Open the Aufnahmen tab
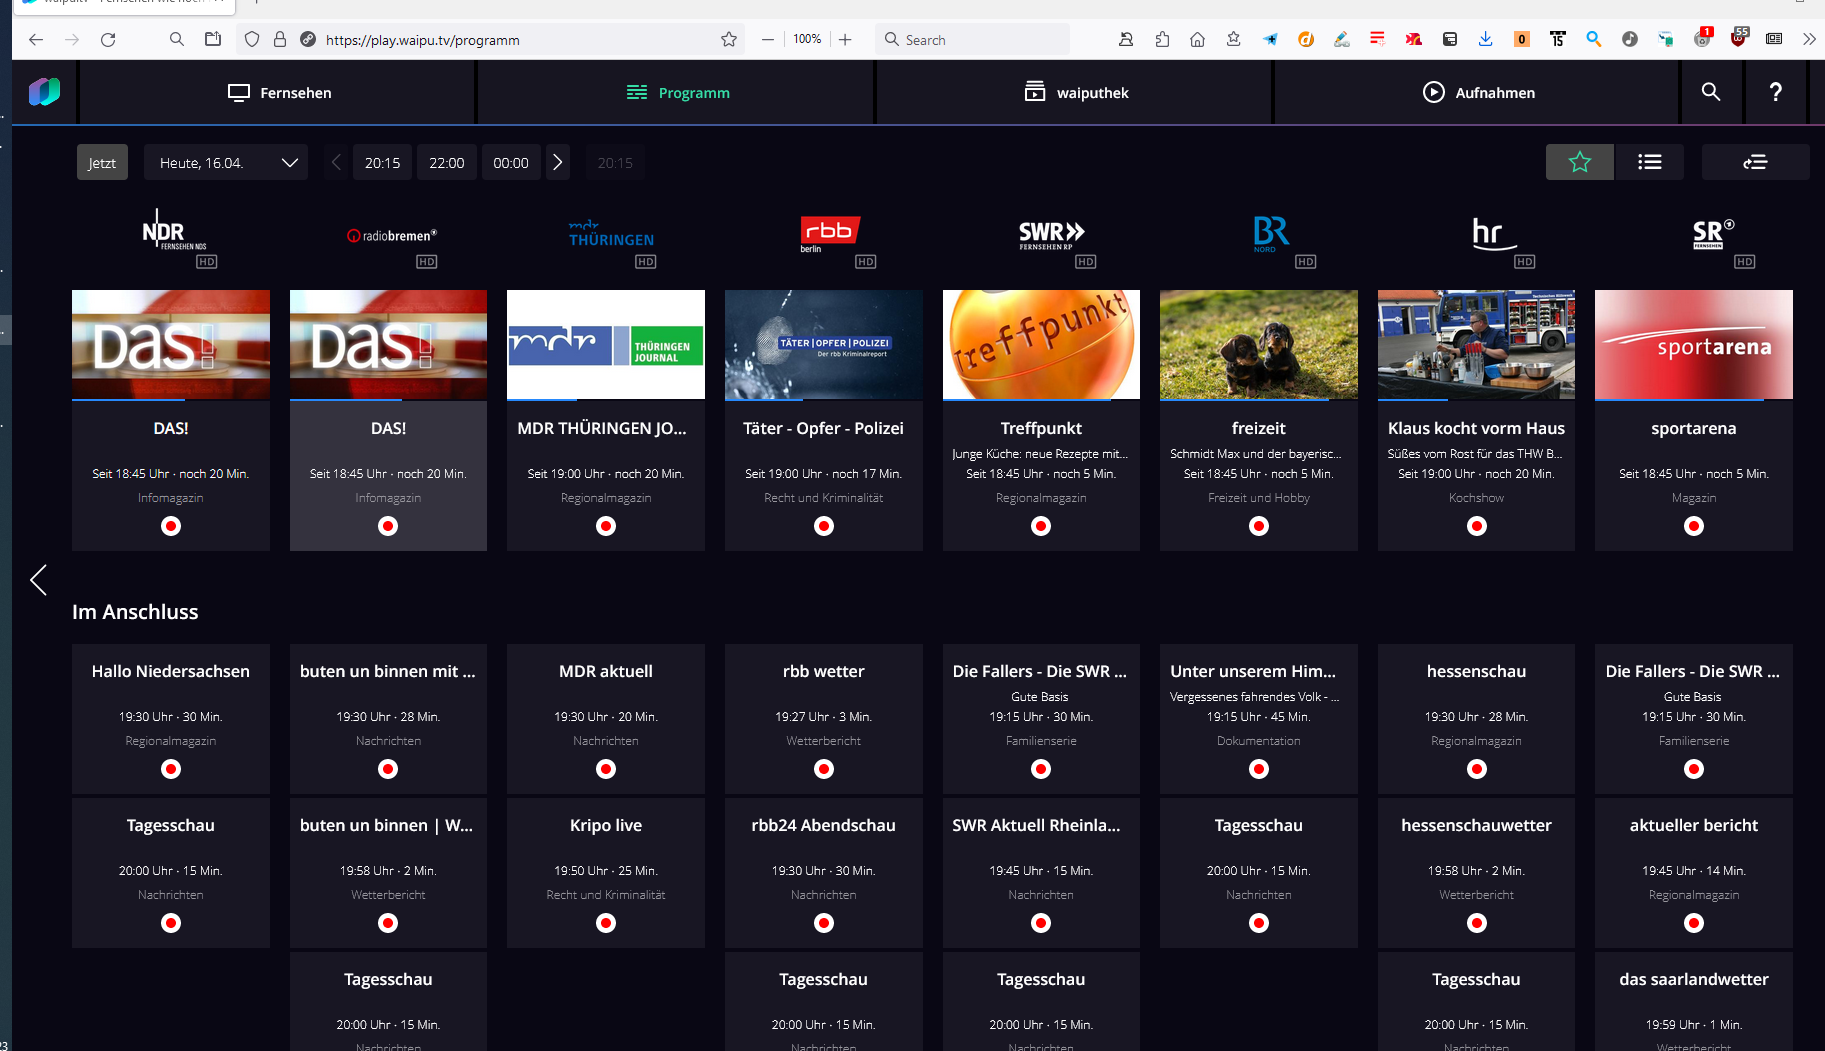1825x1051 pixels. click(1478, 92)
